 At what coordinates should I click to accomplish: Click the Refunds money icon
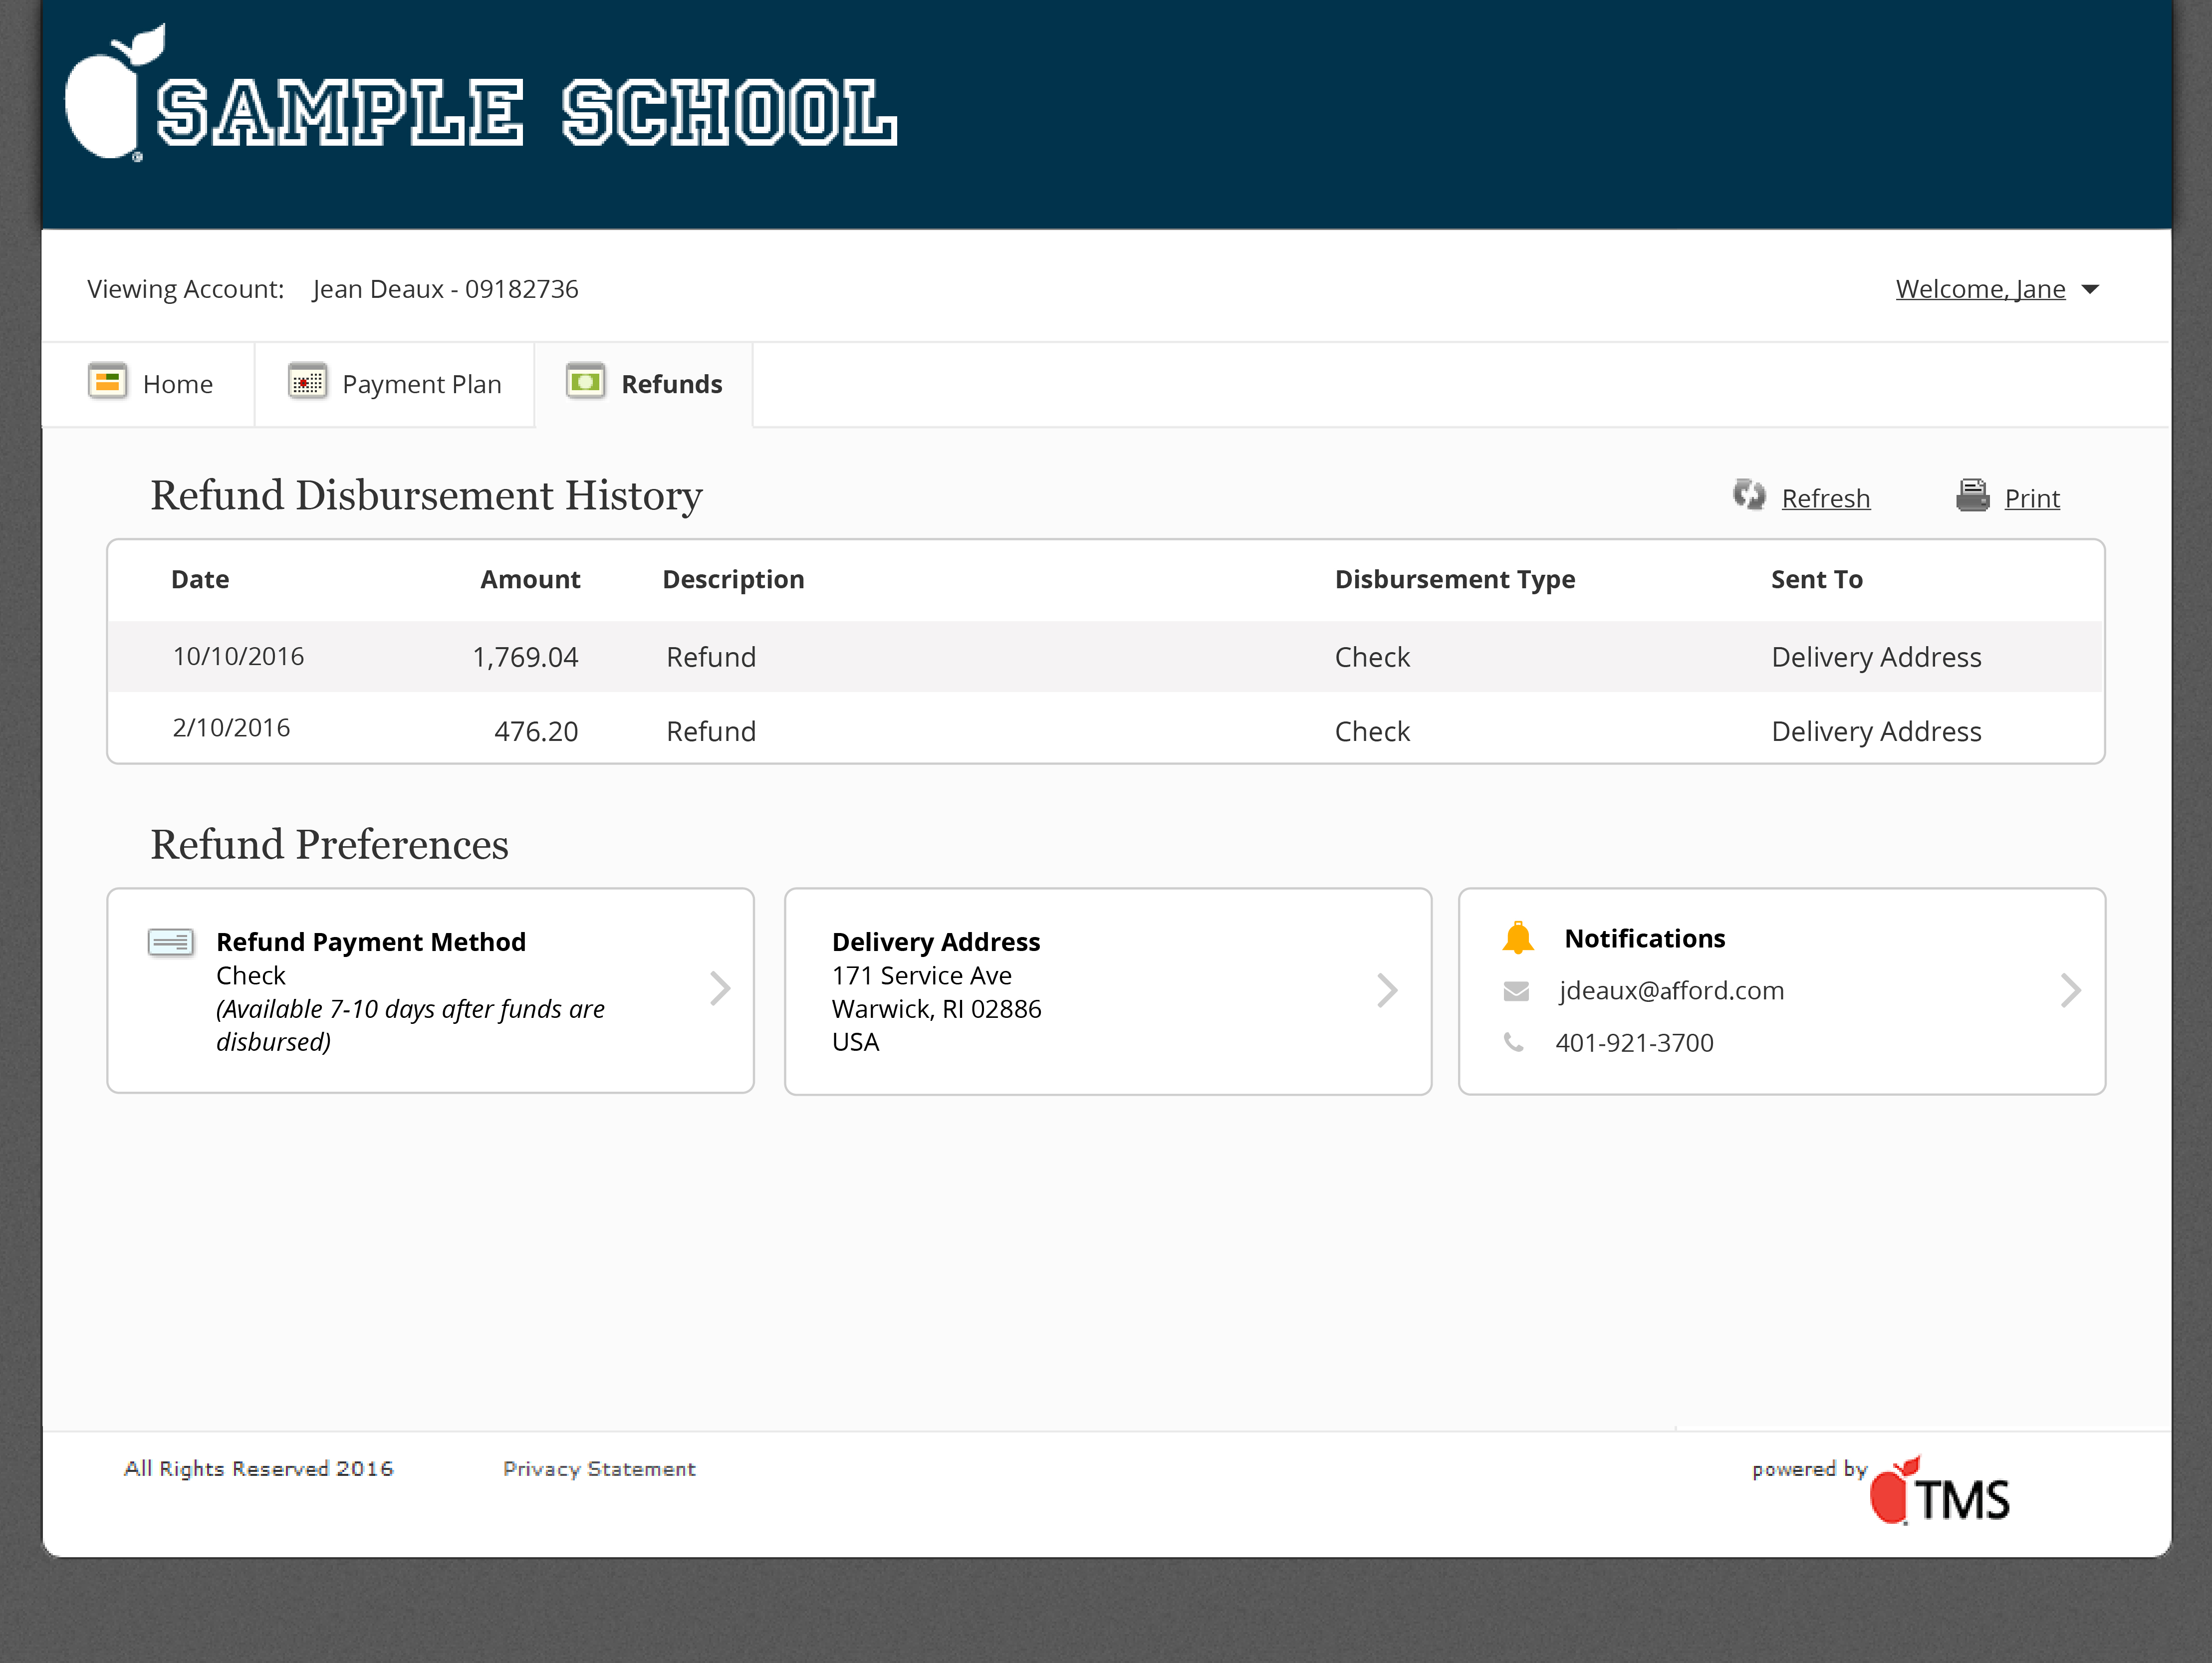point(585,382)
